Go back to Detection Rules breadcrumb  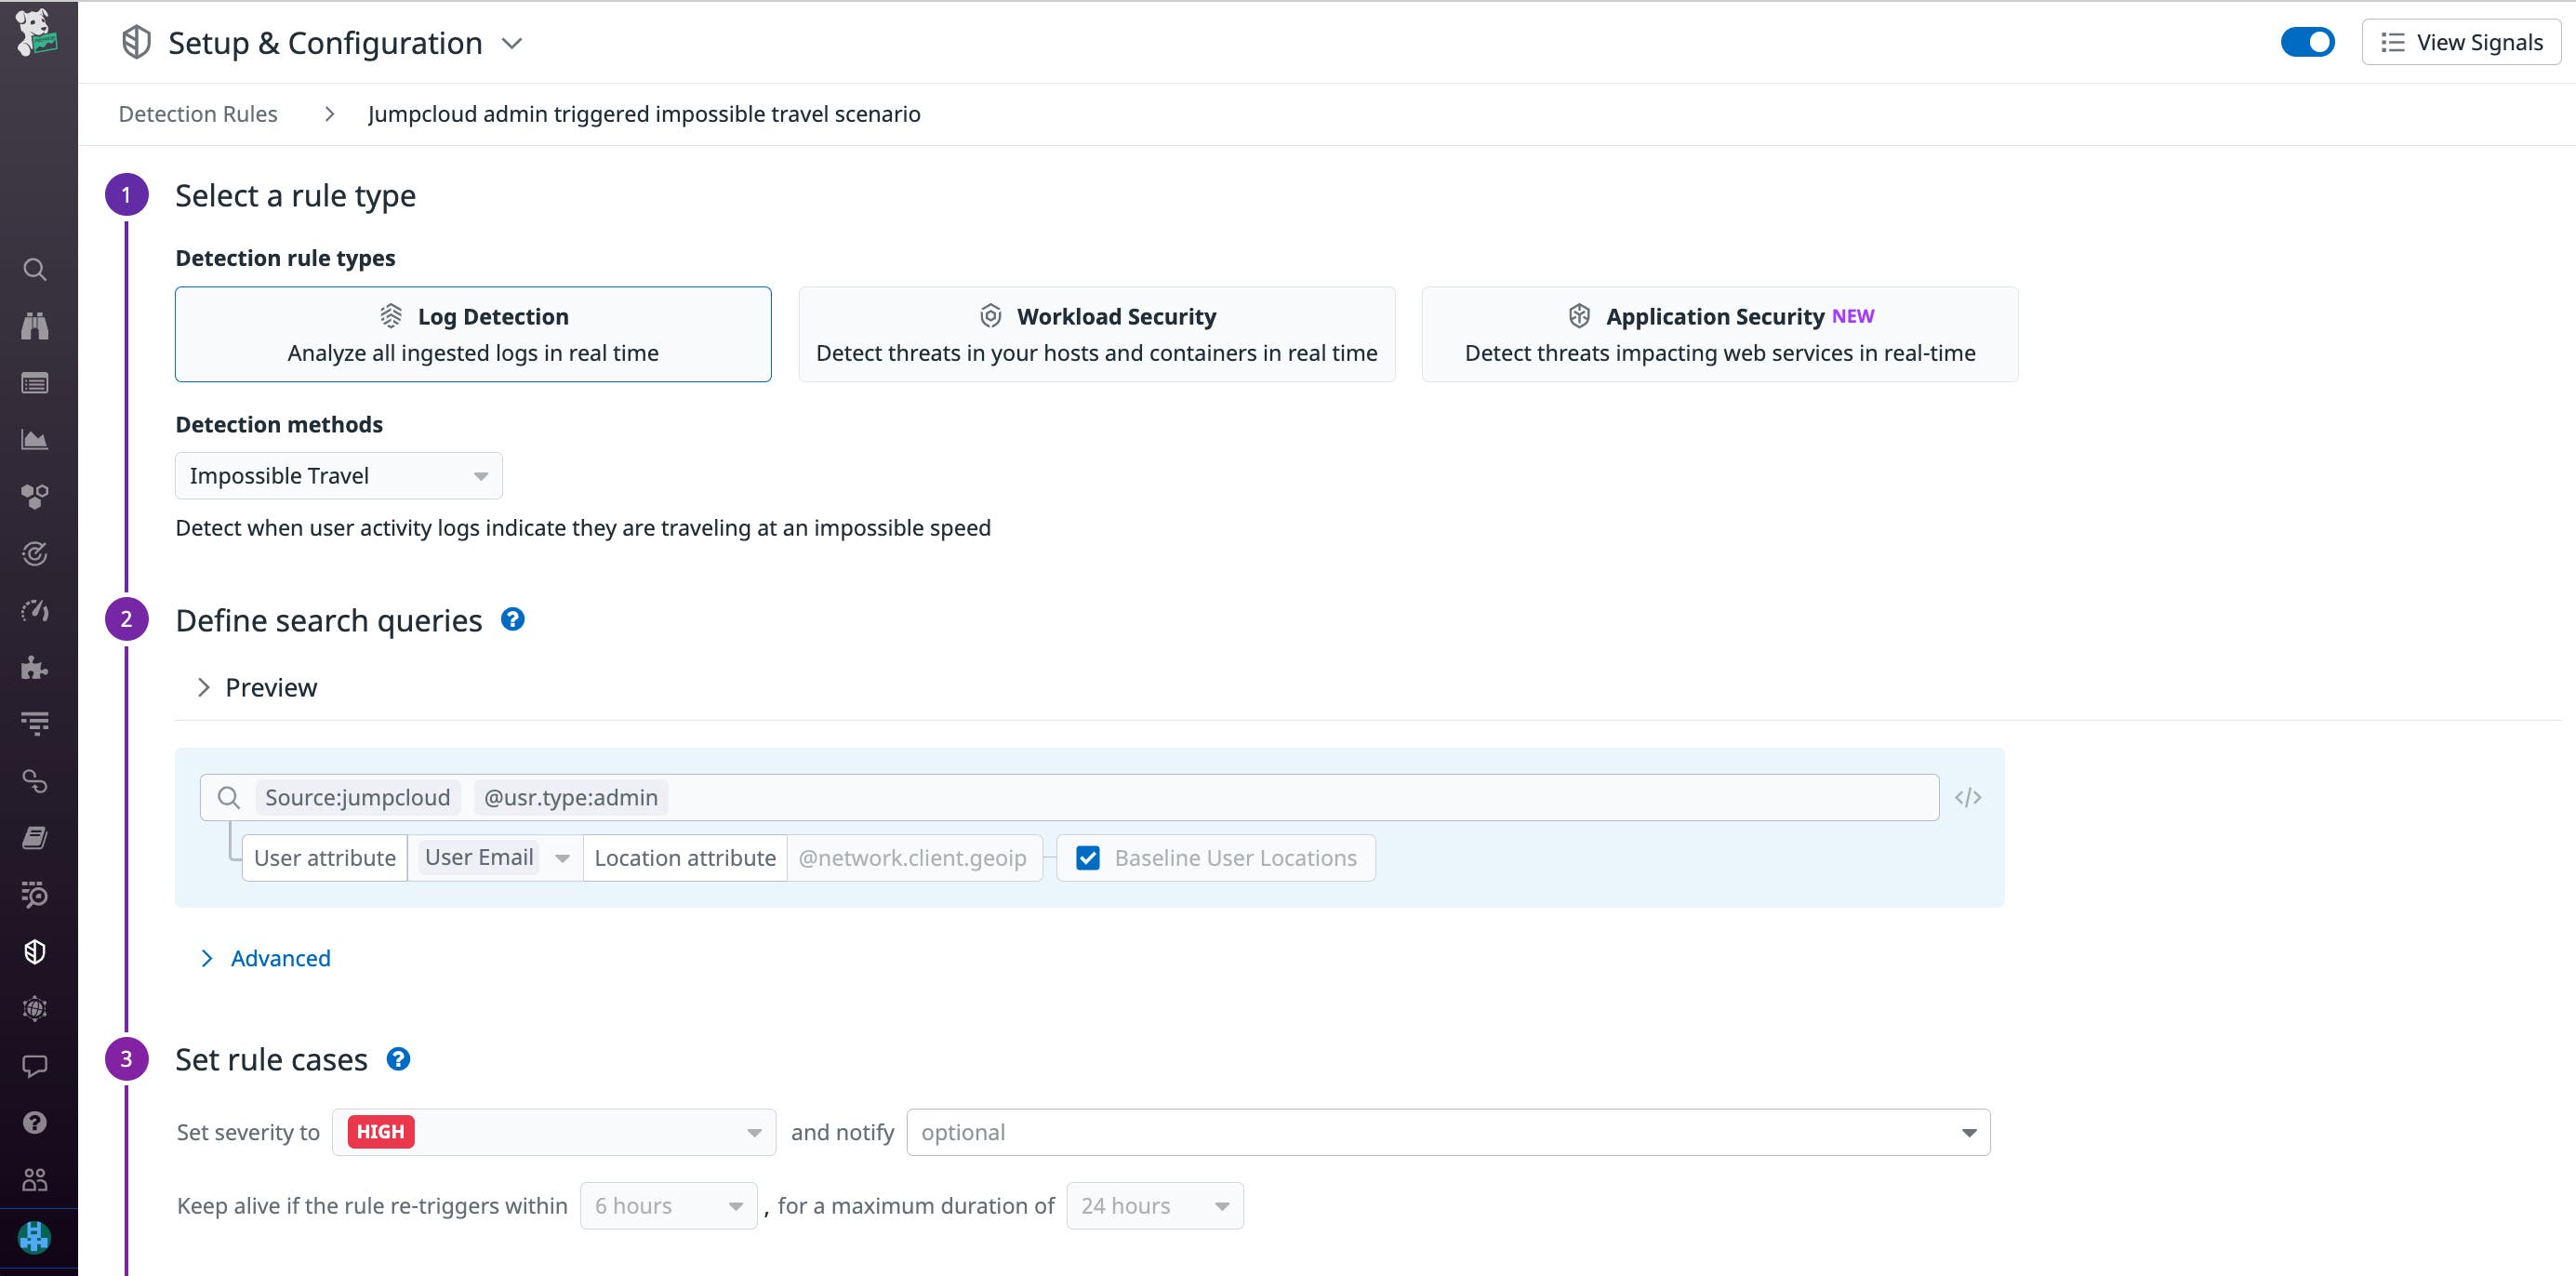pyautogui.click(x=197, y=113)
